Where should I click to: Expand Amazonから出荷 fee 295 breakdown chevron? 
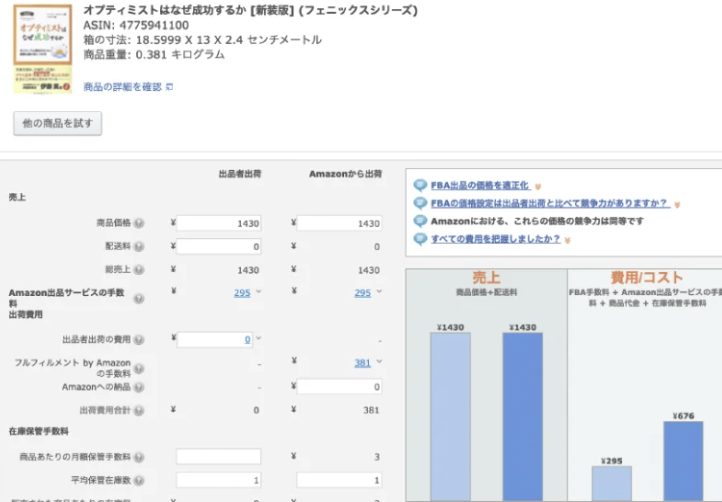[379, 292]
